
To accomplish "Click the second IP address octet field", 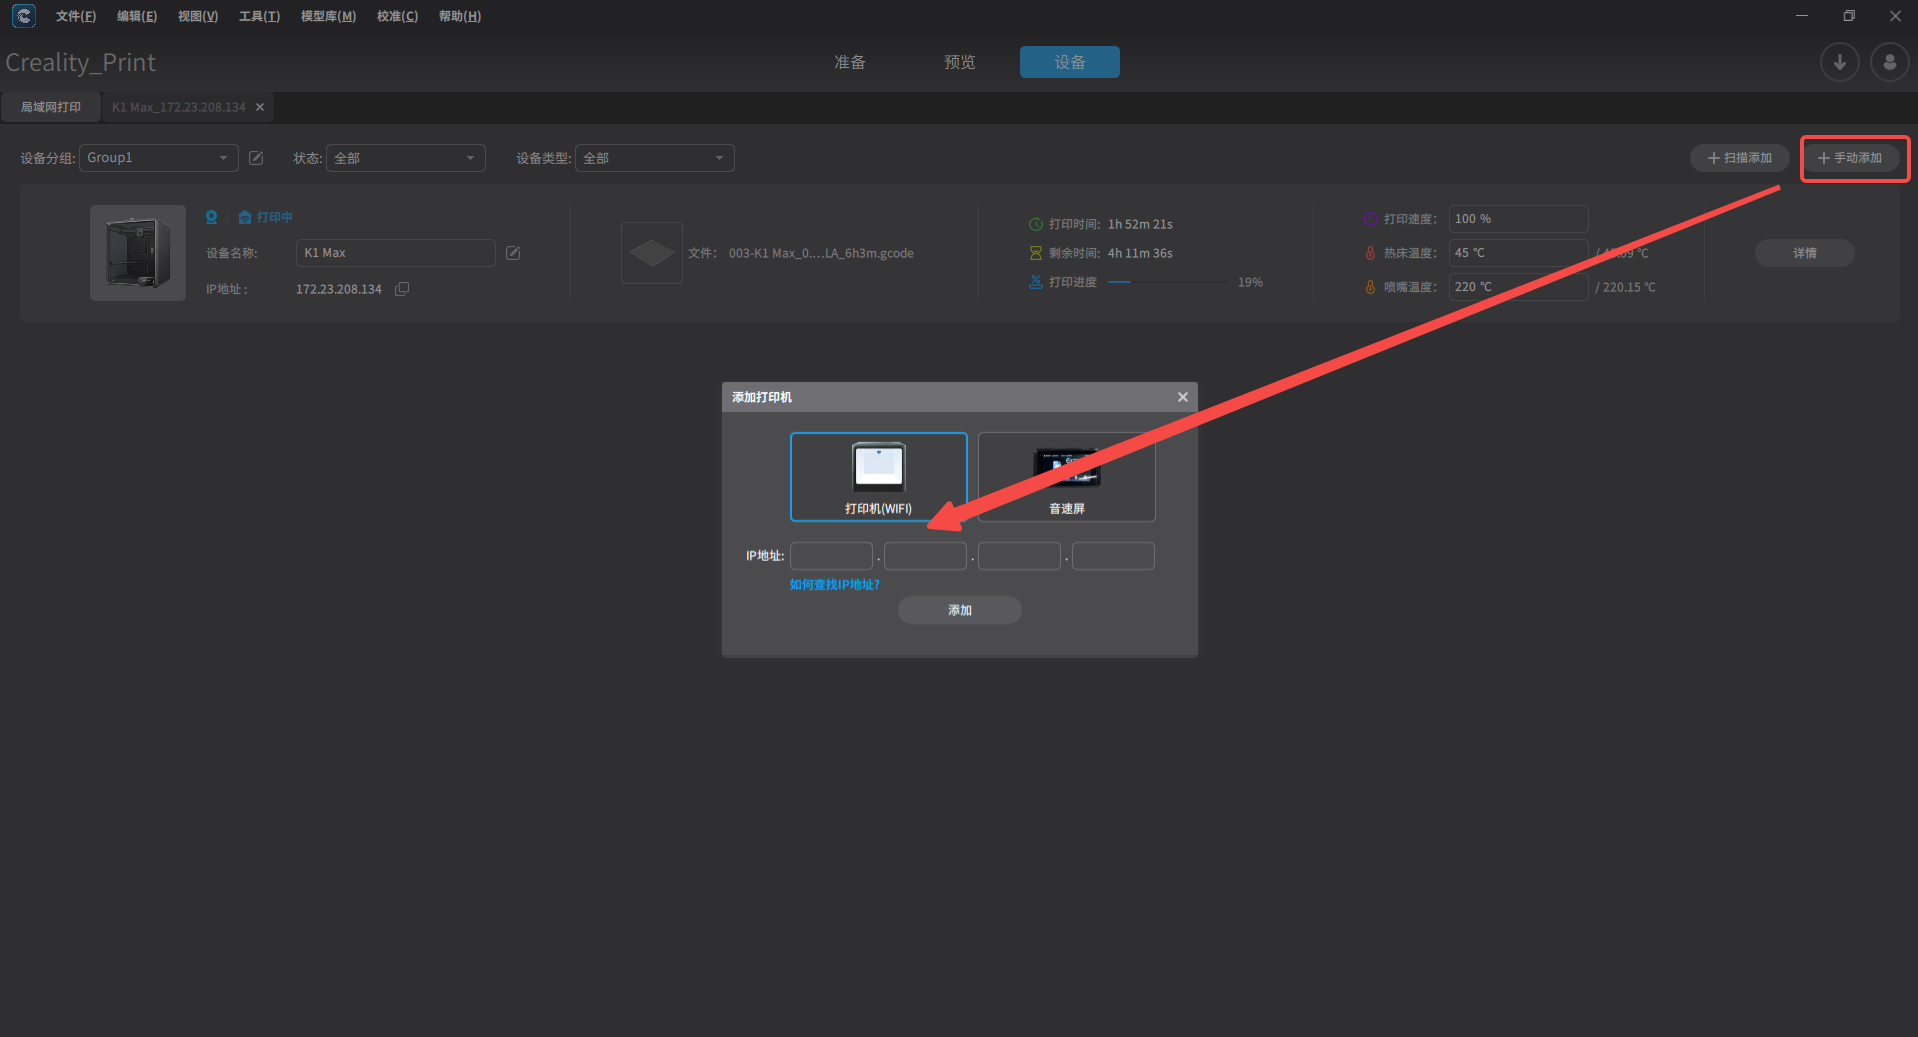I will (926, 556).
